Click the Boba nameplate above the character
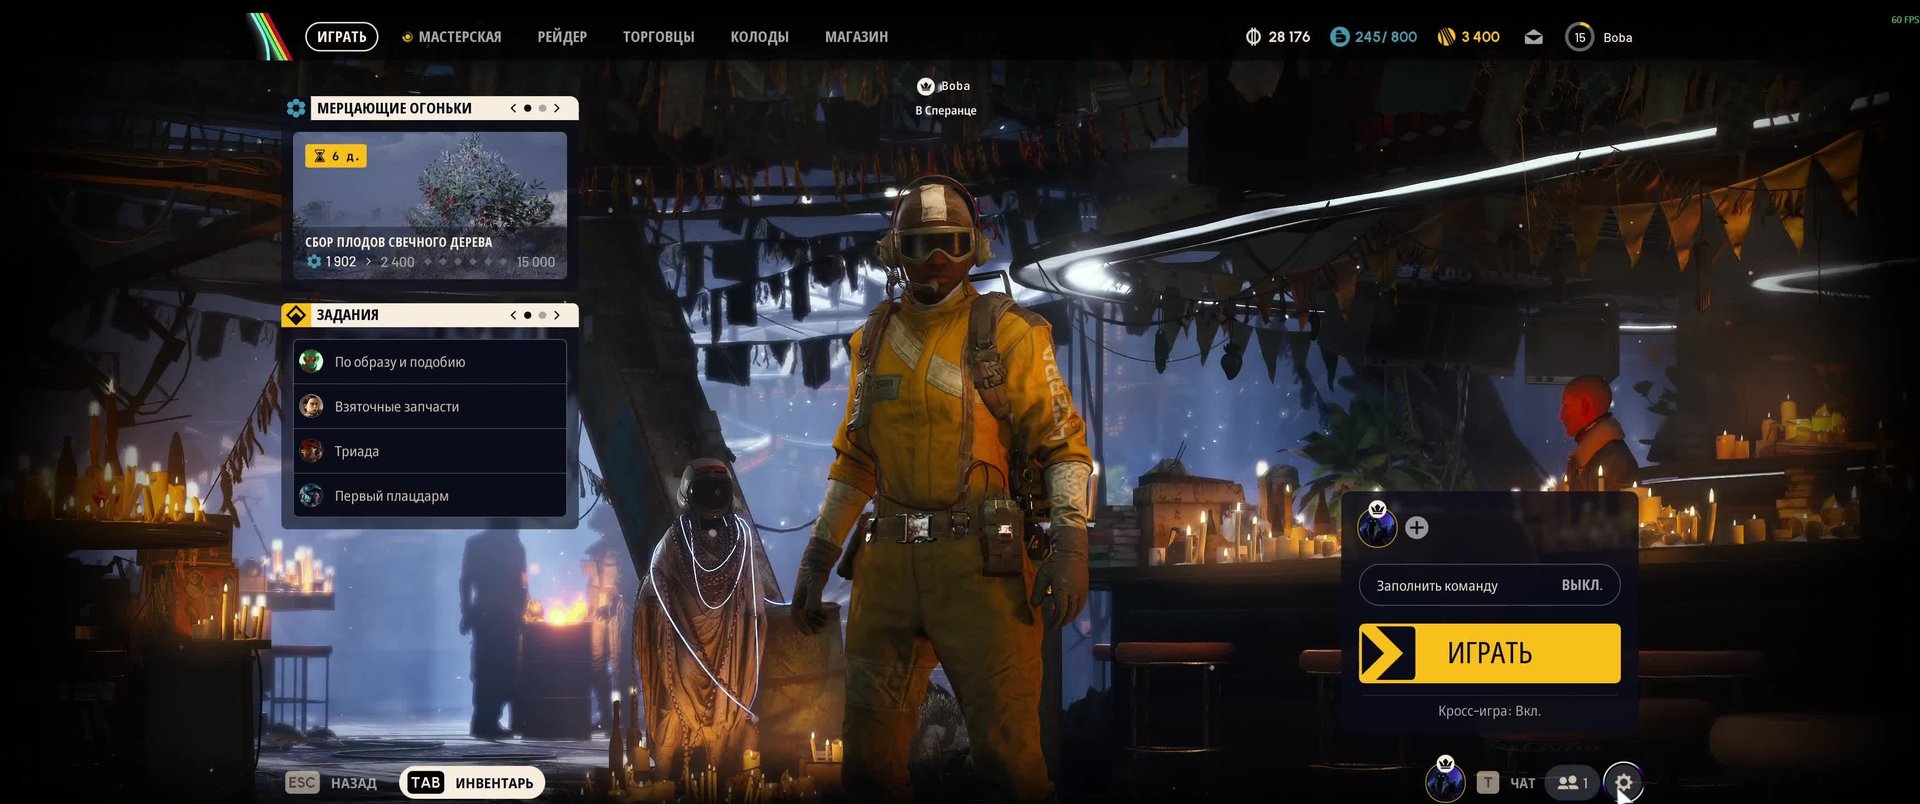Viewport: 1920px width, 804px height. [x=955, y=86]
